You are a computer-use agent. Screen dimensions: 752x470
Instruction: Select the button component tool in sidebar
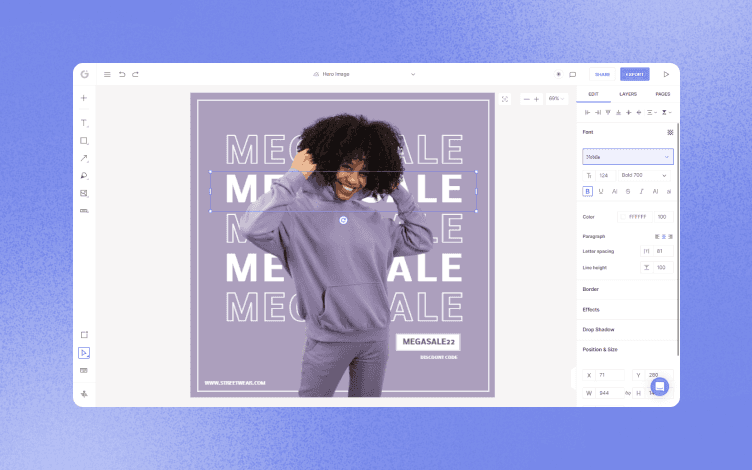click(84, 211)
